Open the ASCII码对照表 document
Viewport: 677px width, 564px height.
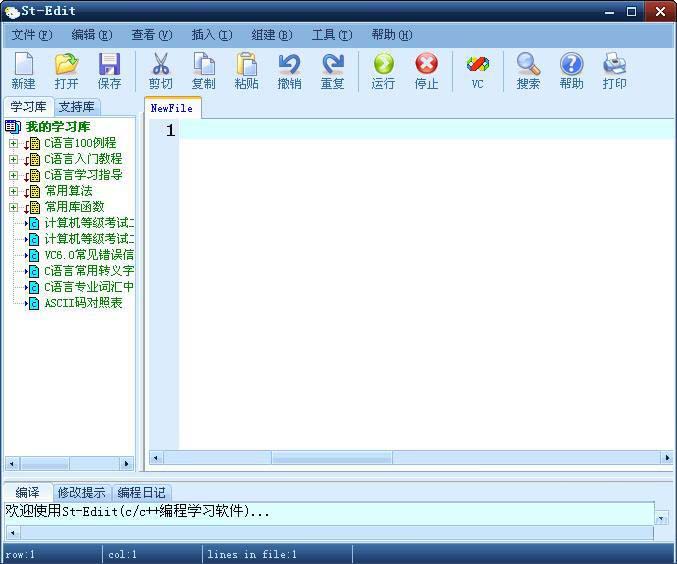click(83, 303)
